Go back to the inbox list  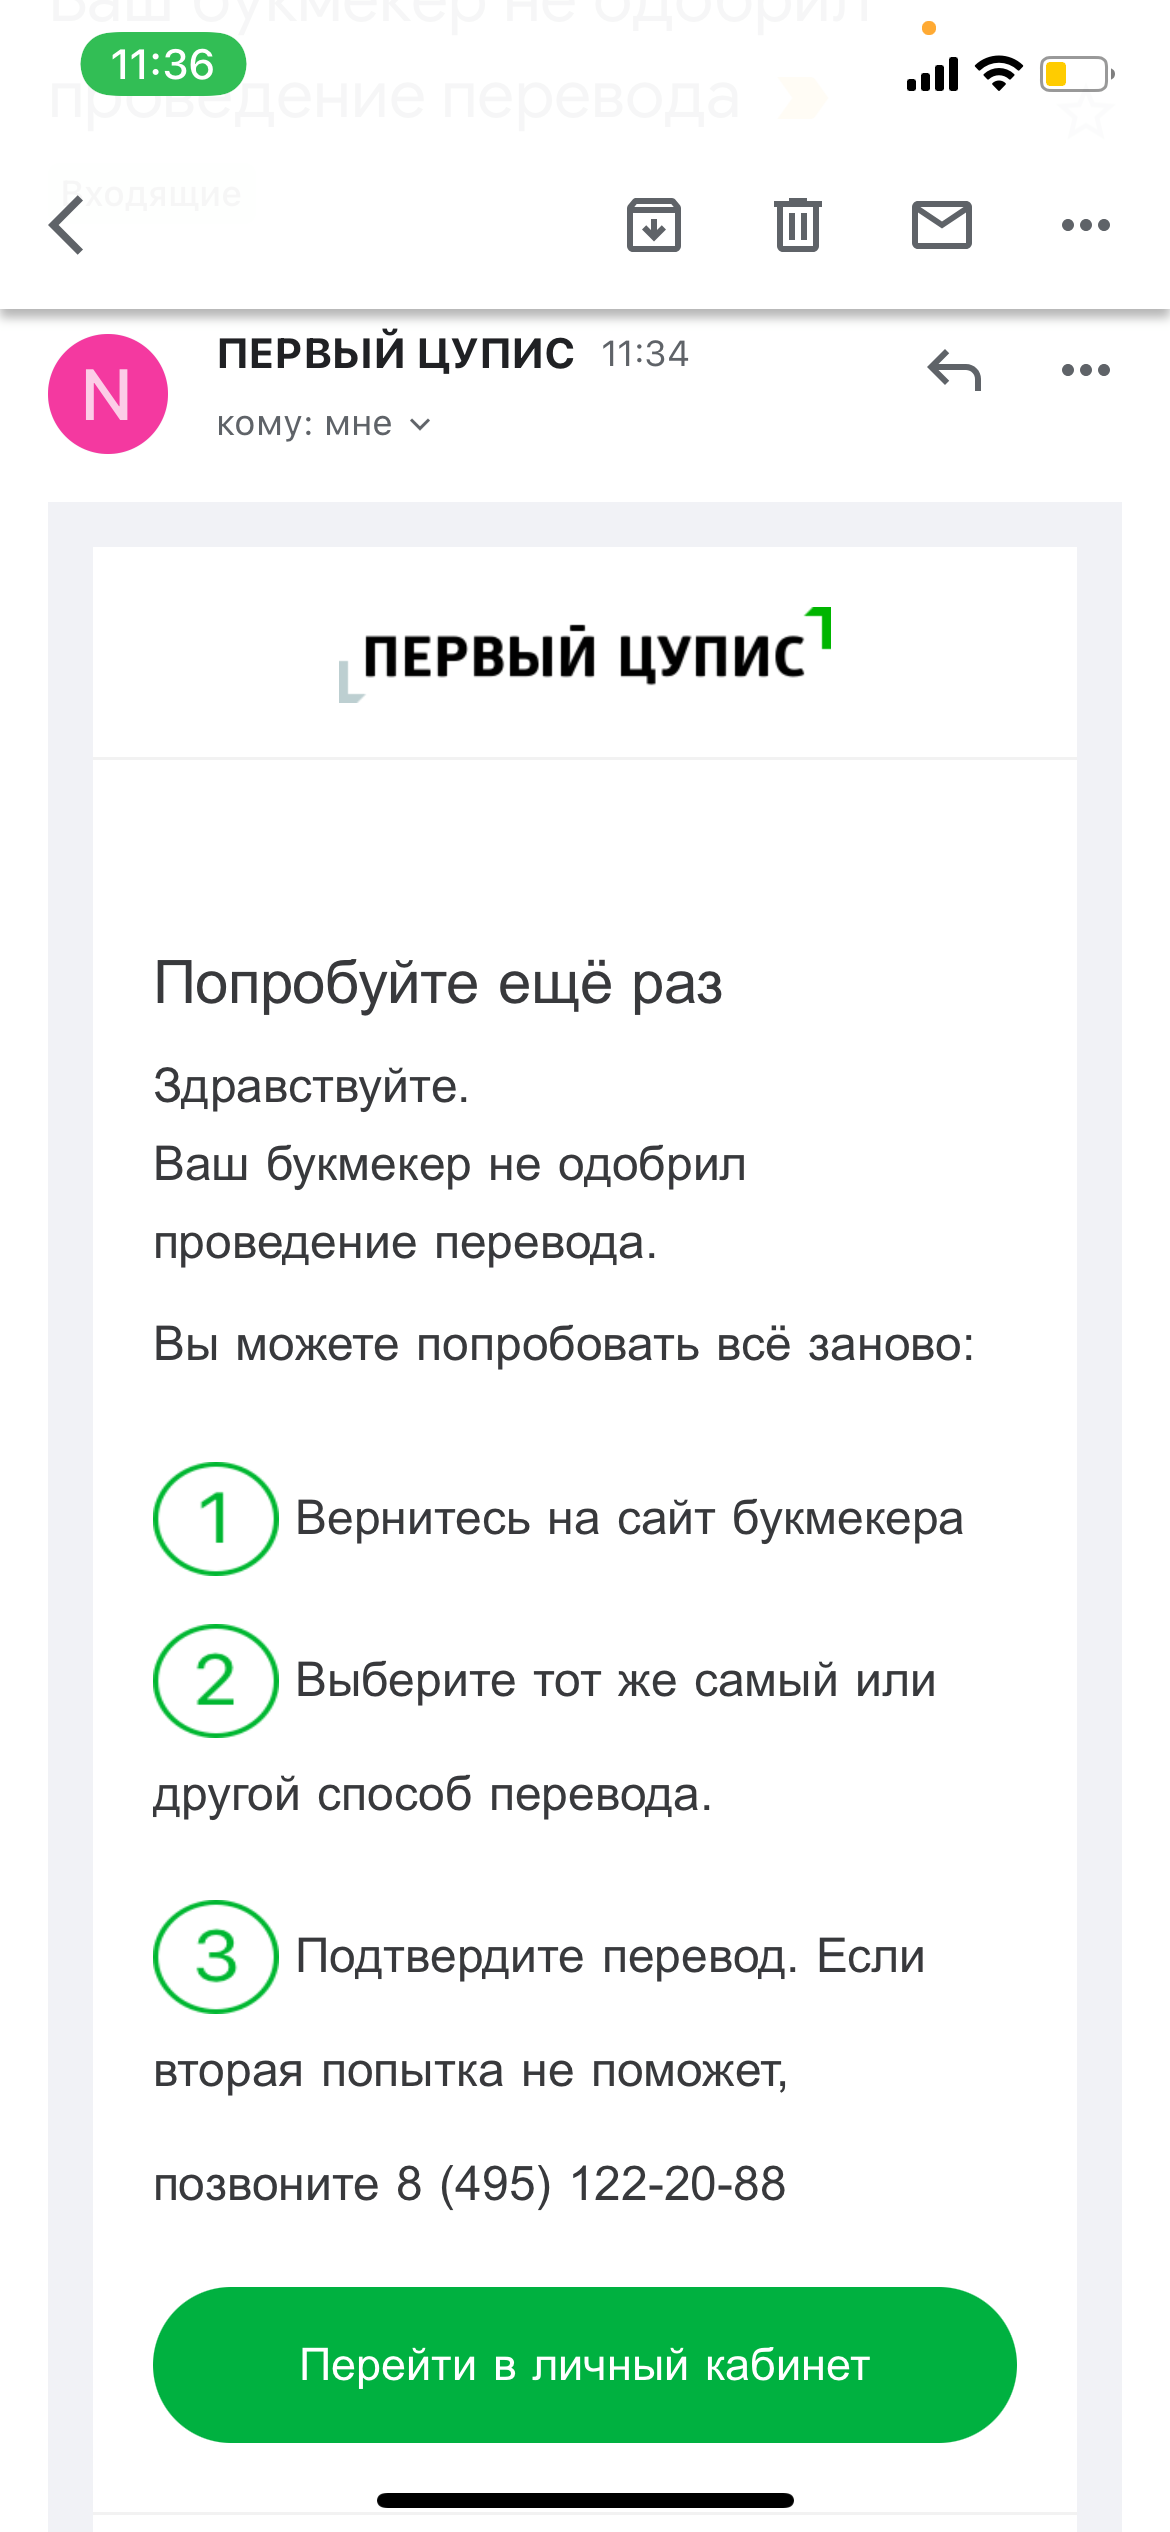67,225
